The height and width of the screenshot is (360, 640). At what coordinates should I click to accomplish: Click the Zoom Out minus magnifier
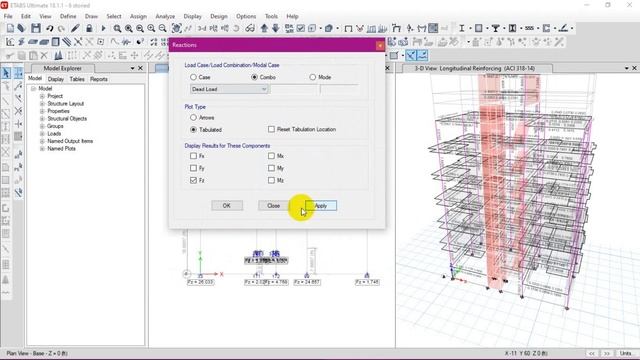tap(162, 28)
